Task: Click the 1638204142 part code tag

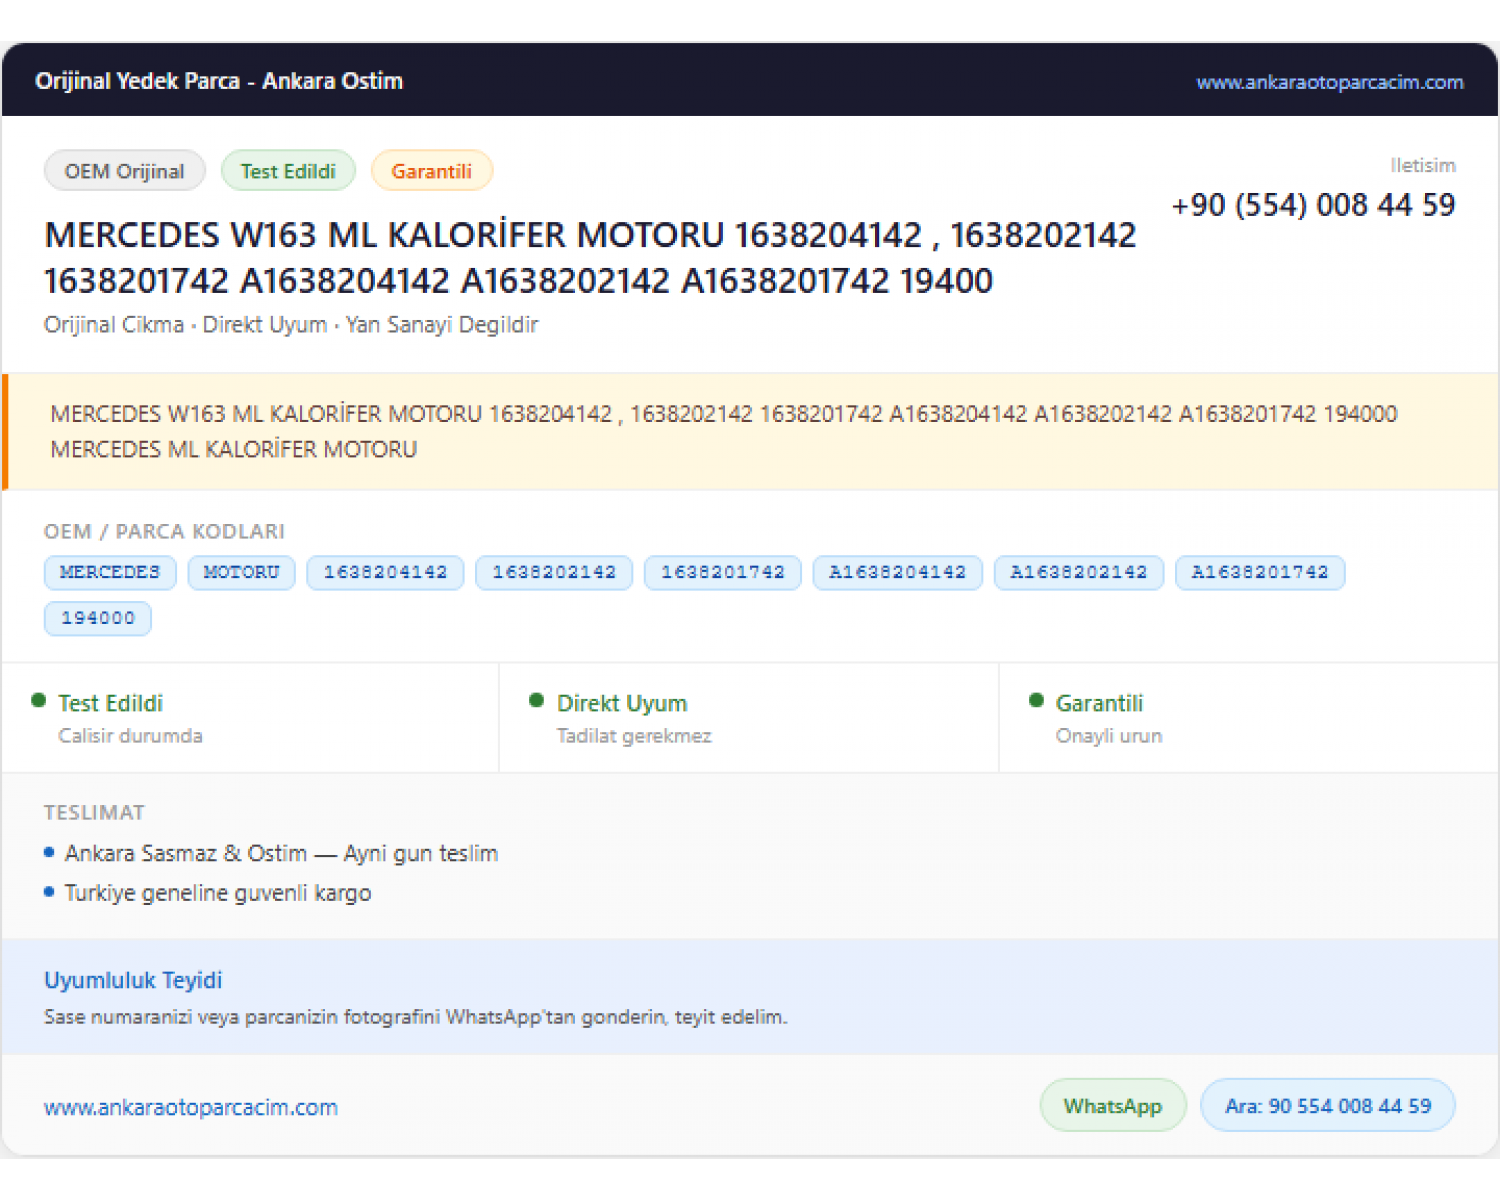Action: 385,573
